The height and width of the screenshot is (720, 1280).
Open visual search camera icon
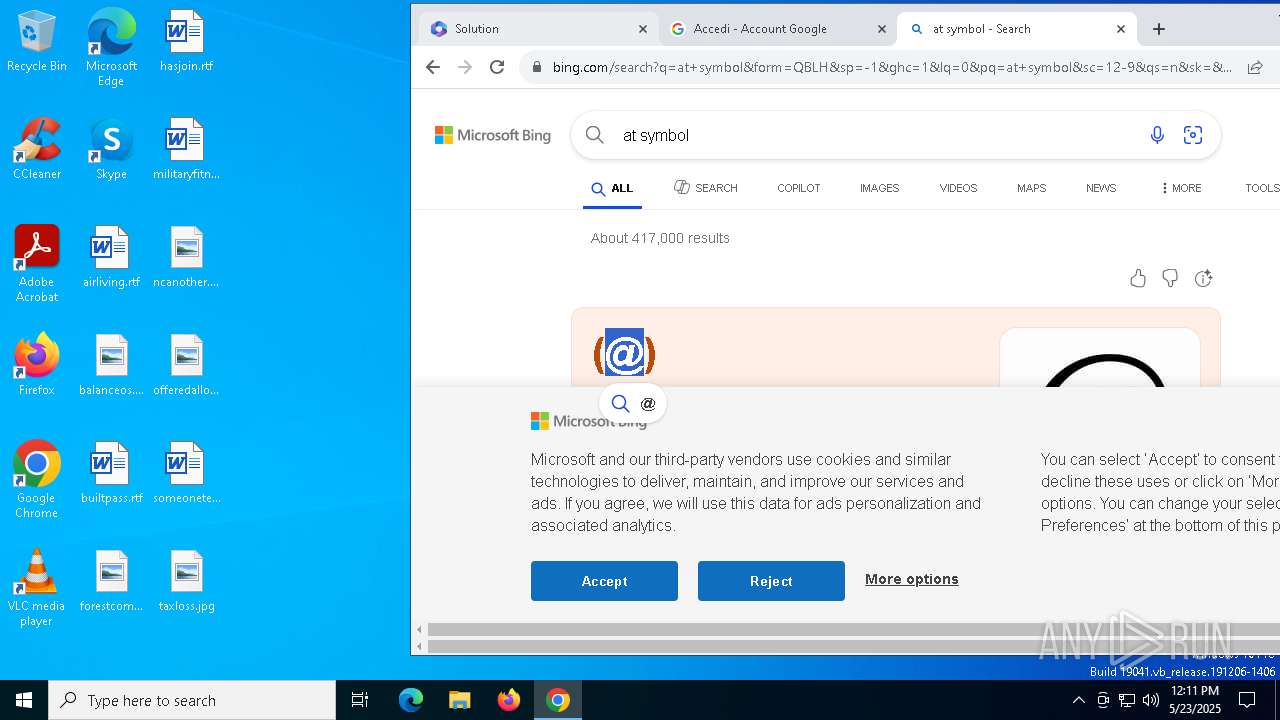1193,135
